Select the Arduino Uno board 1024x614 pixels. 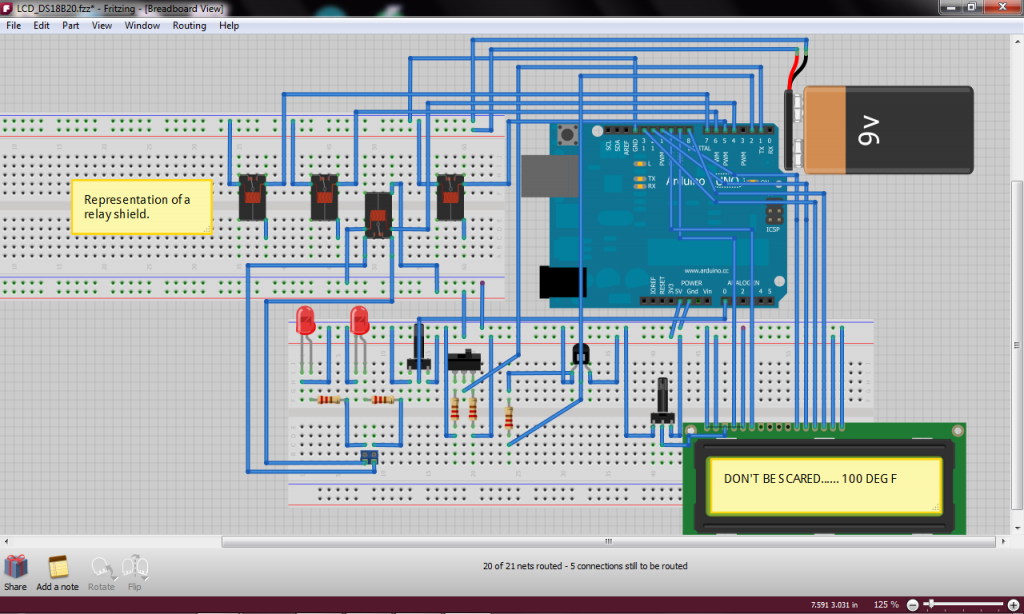663,216
